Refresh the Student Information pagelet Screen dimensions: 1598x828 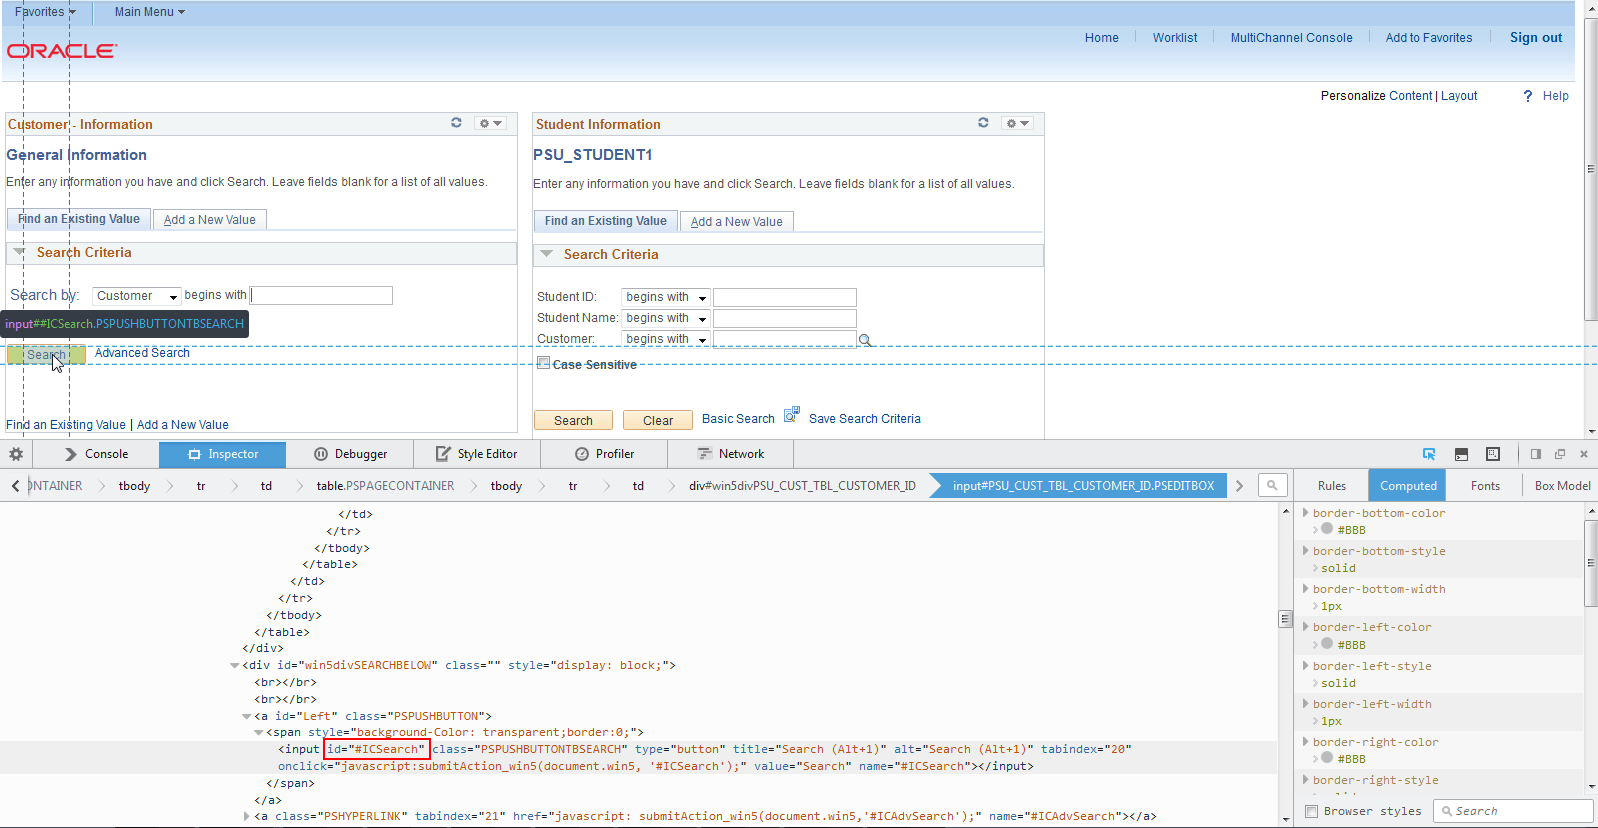tap(983, 123)
